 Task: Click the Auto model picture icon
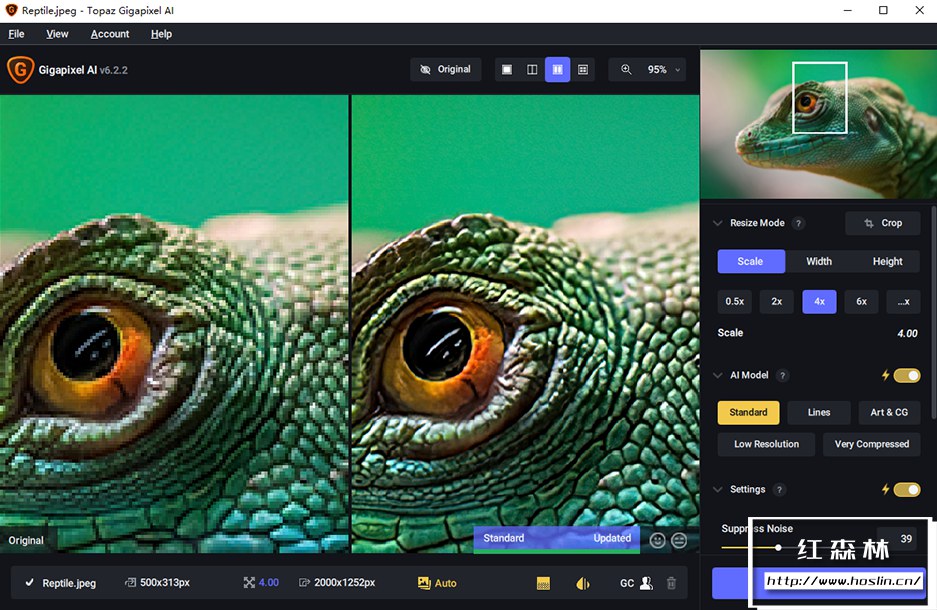pos(424,583)
